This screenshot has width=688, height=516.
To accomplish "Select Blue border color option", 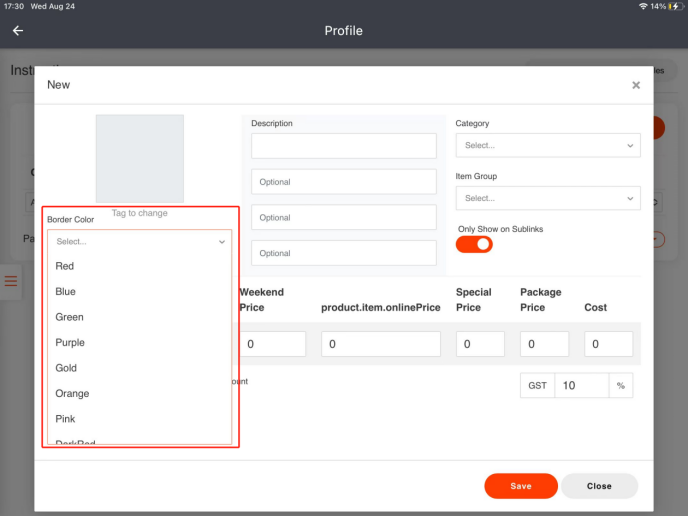I will point(66,292).
